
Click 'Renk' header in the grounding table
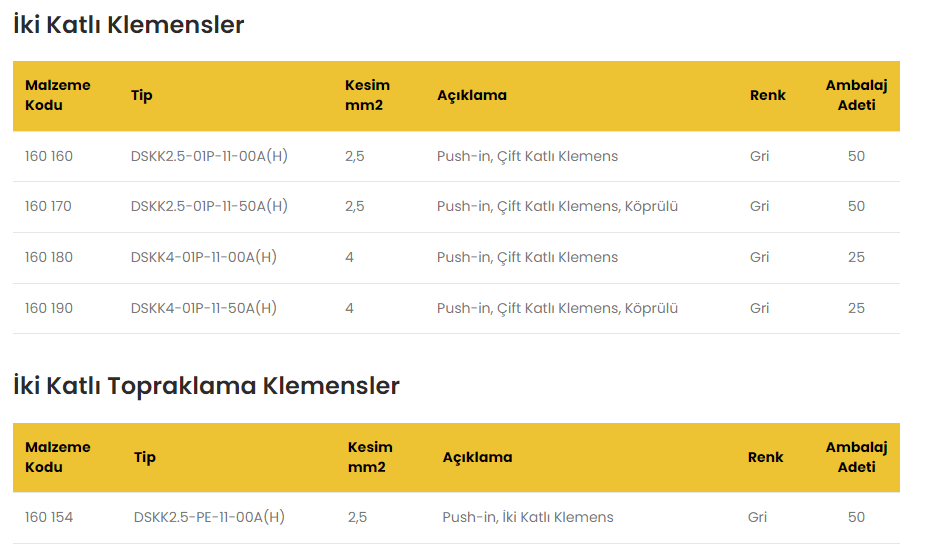pos(765,457)
